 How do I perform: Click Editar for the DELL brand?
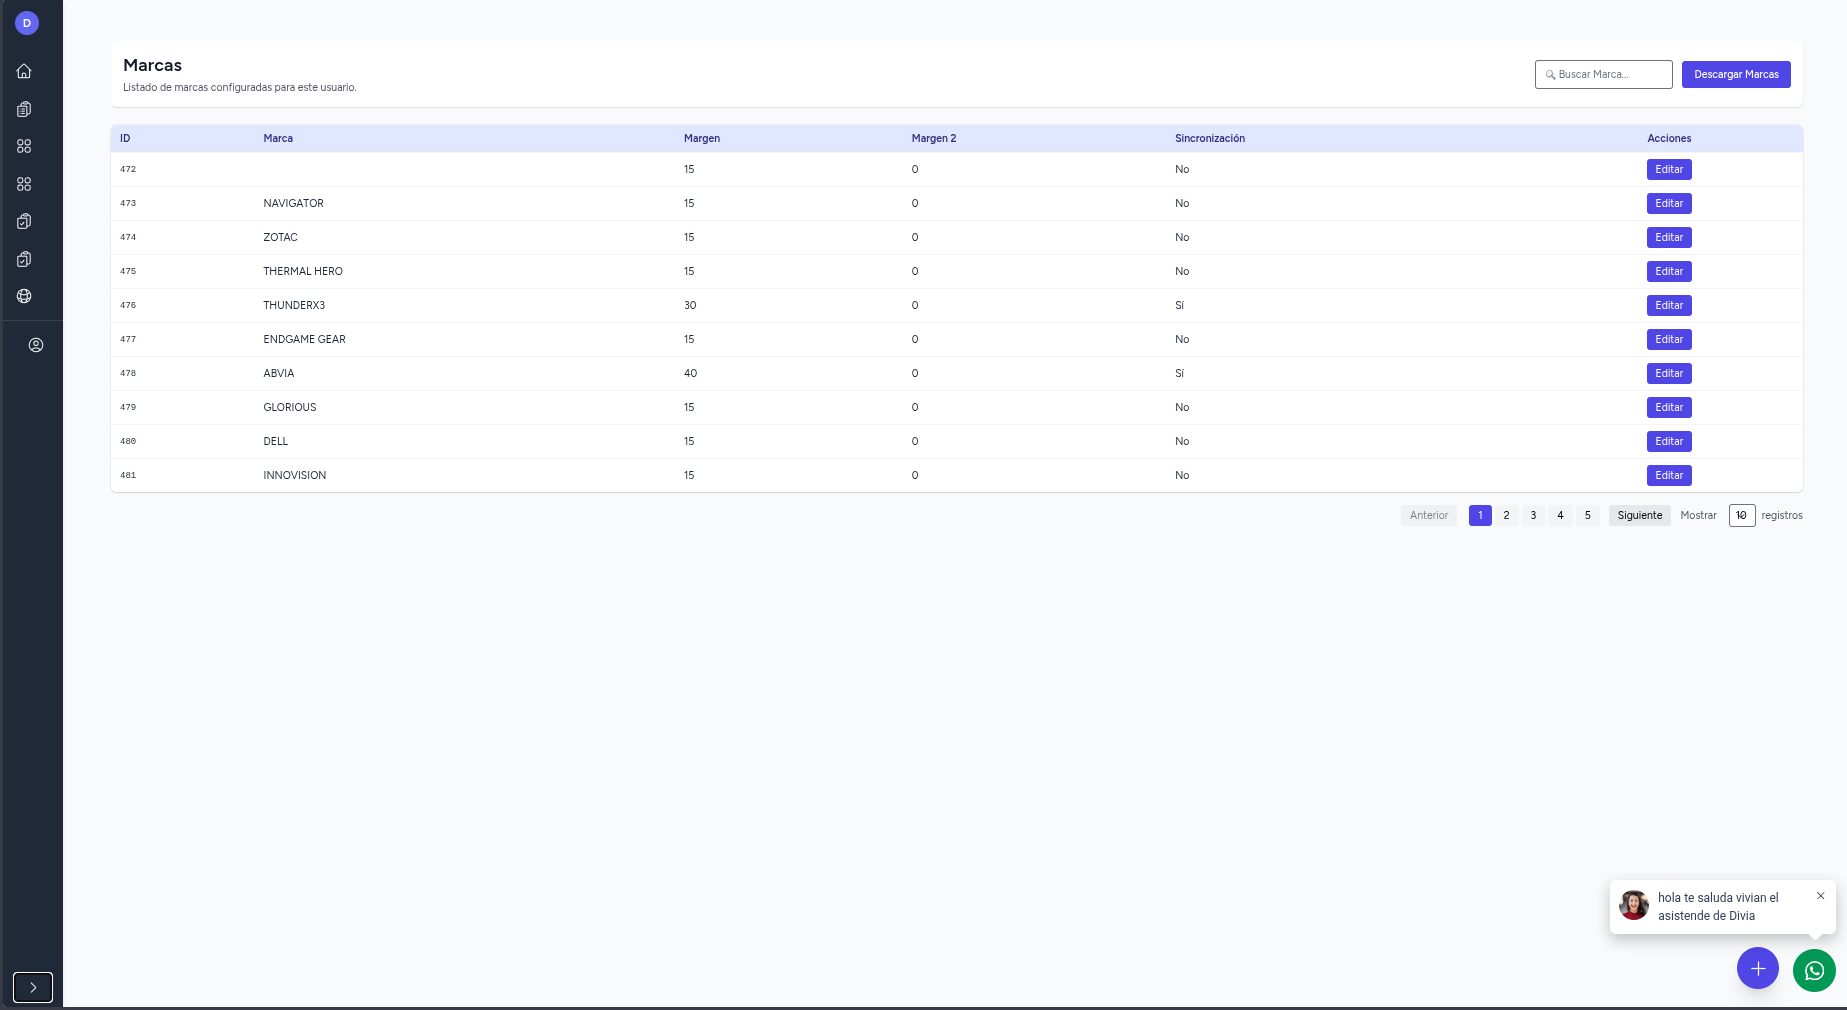tap(1668, 441)
